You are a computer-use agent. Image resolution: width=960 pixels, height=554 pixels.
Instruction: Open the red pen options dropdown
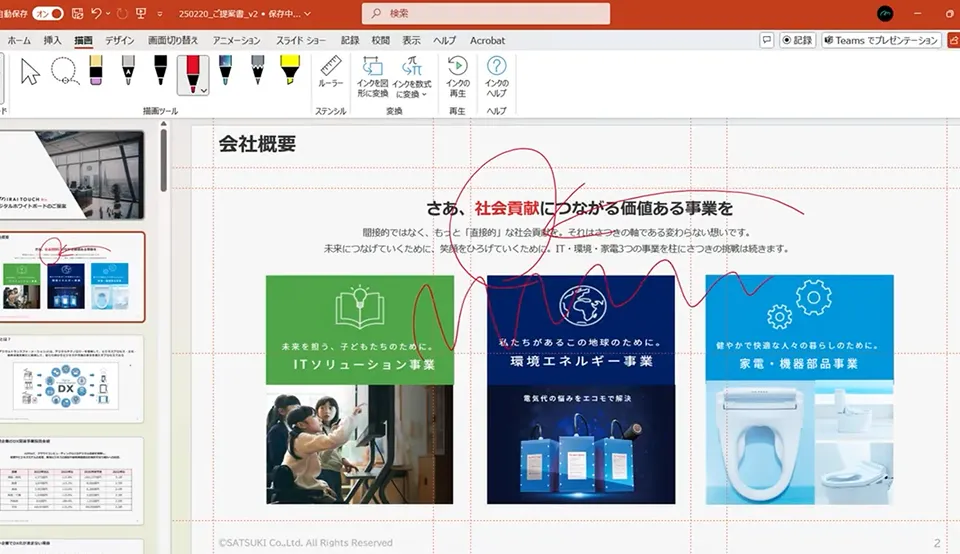(204, 90)
